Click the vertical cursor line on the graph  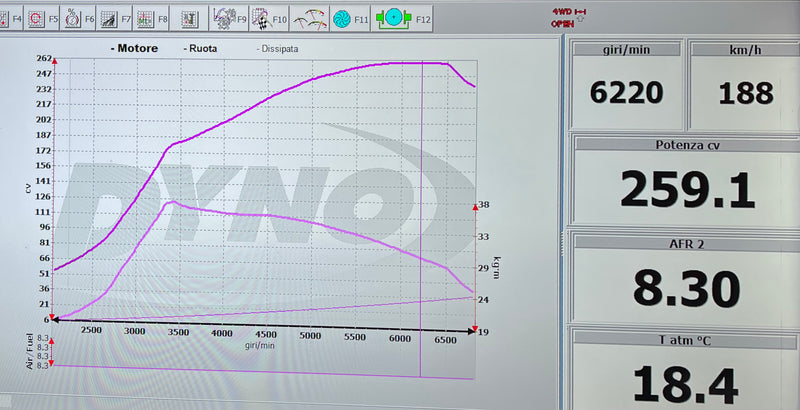click(x=421, y=200)
